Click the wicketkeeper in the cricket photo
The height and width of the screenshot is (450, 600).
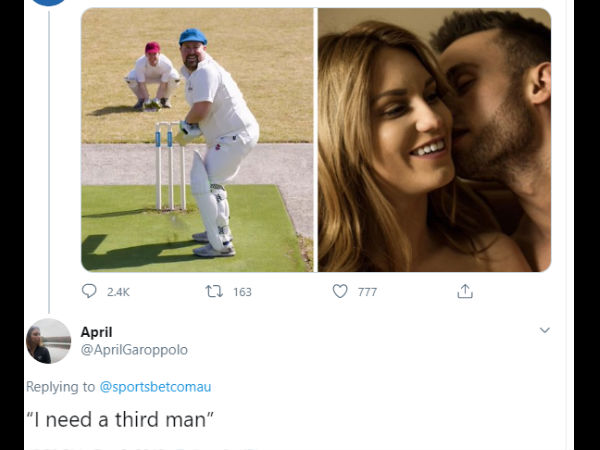(x=152, y=75)
